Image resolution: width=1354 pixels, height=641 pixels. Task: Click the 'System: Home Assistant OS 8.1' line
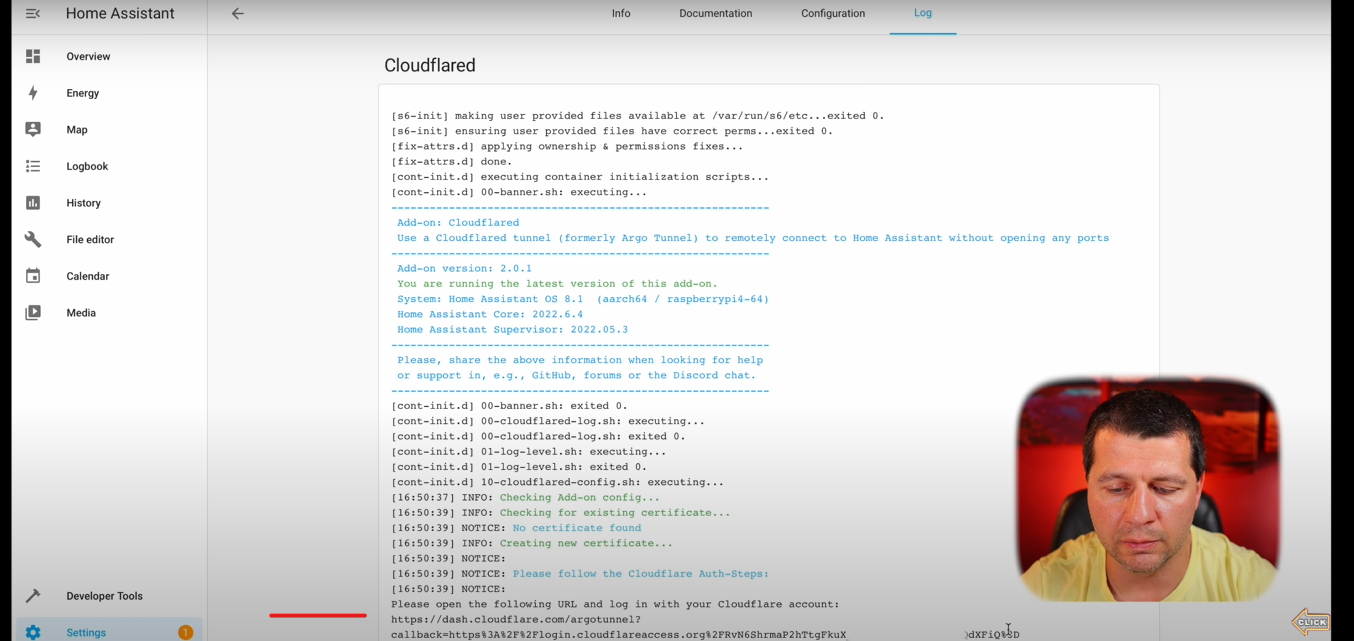[583, 299]
